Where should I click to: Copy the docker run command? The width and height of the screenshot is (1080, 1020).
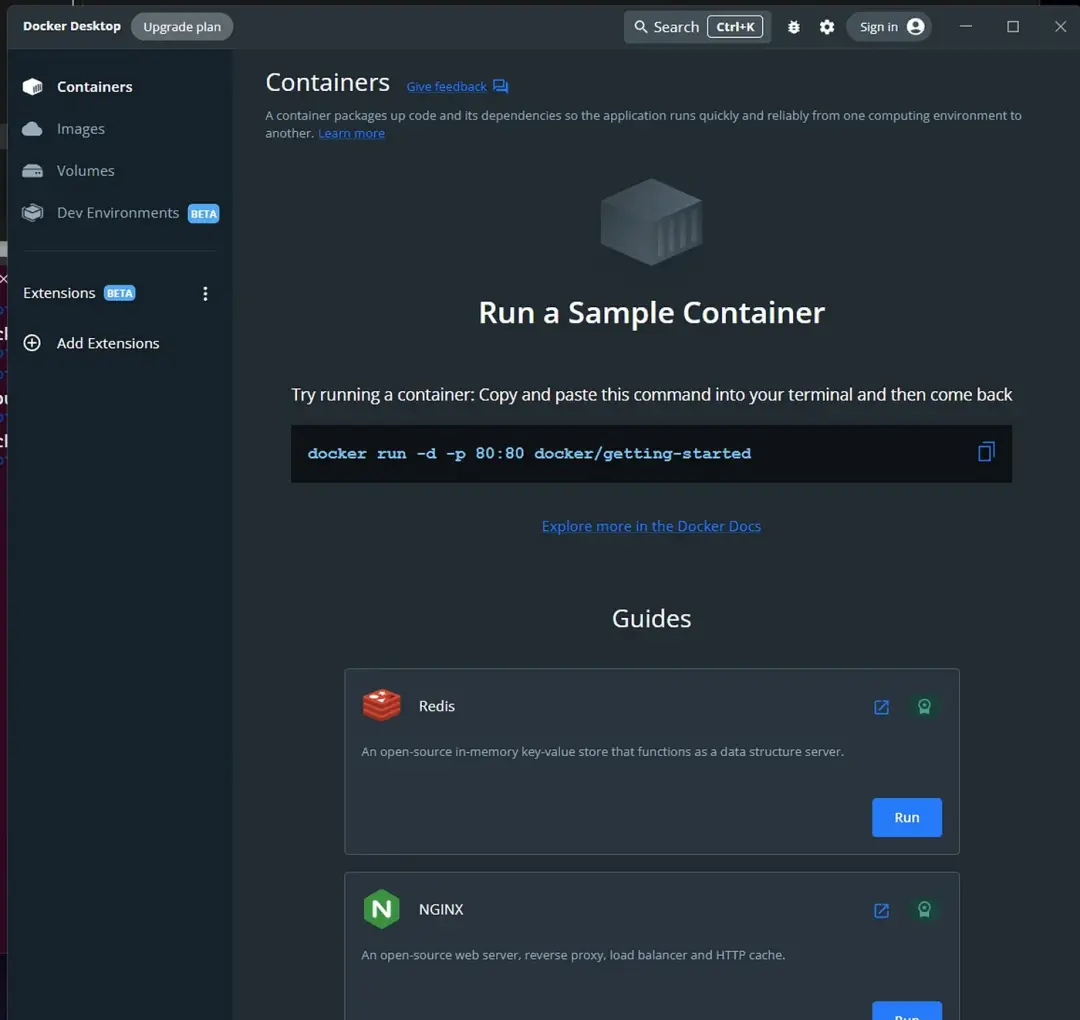coord(986,452)
